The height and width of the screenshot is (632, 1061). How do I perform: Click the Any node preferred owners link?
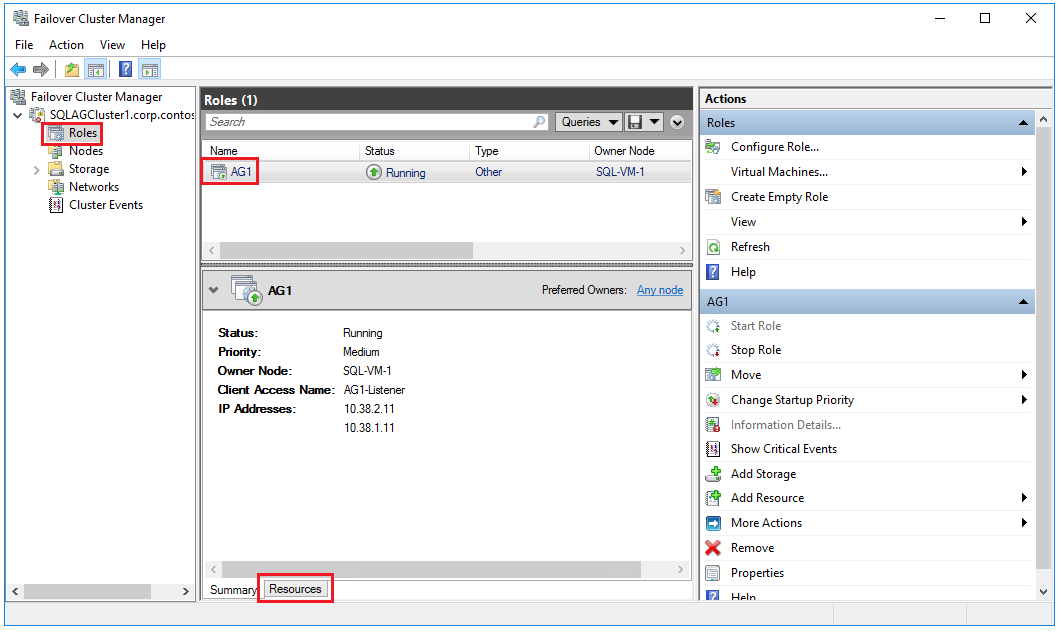pyautogui.click(x=659, y=290)
